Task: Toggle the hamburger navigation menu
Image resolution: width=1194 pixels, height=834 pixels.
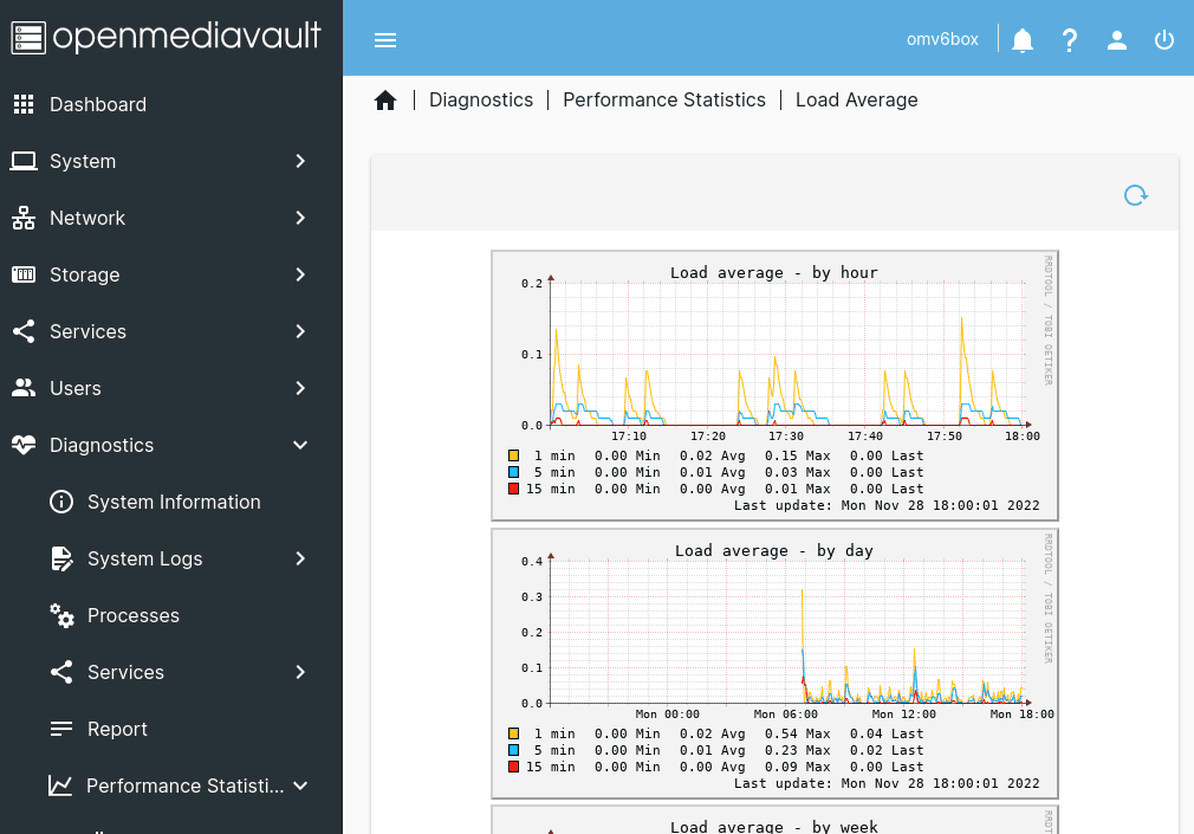Action: click(x=385, y=40)
